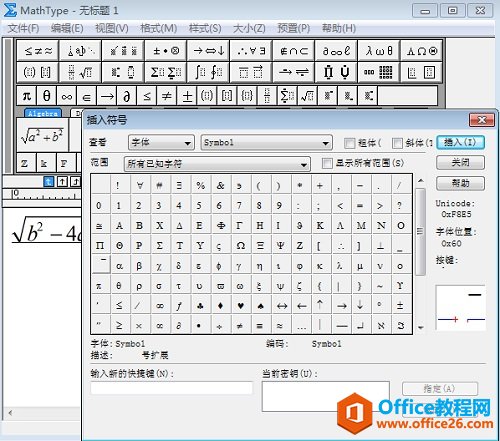
Task: Open the uppercase Greek palette (ΛΩ)
Action: tap(421, 51)
